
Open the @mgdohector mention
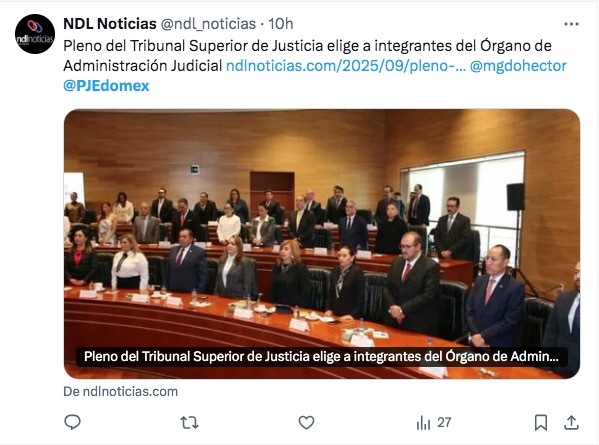[518, 66]
